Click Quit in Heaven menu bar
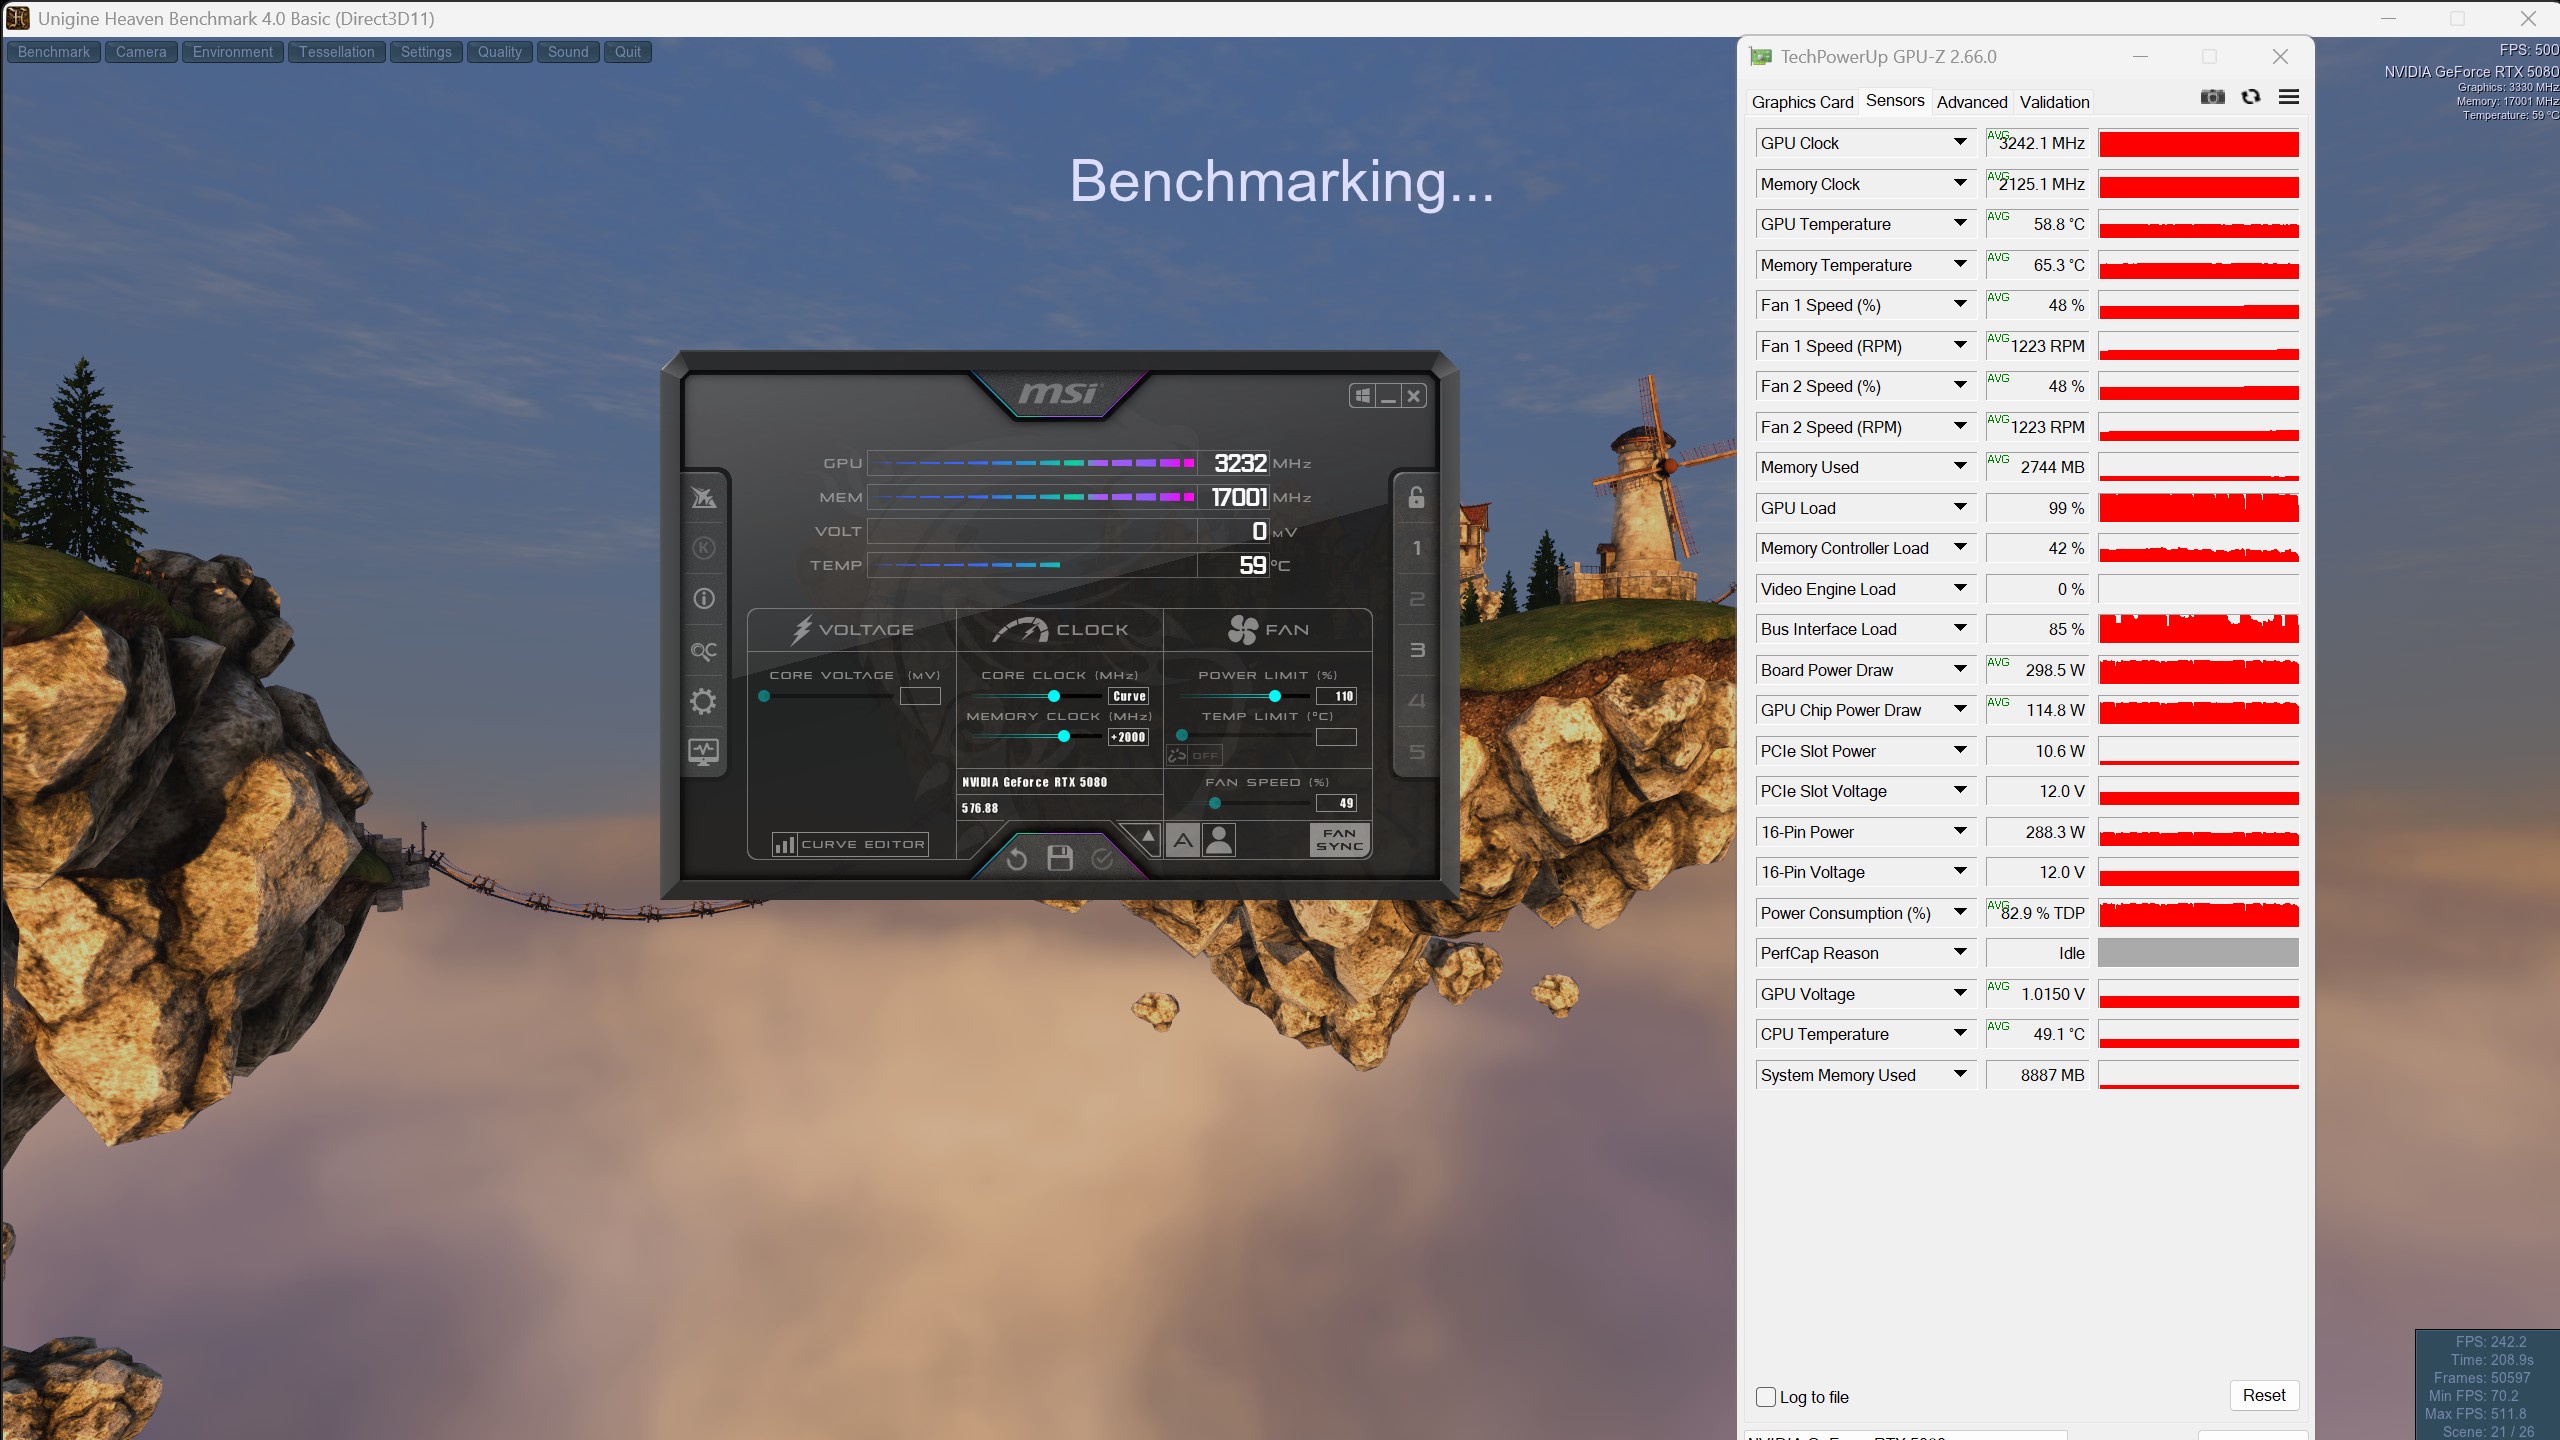 coord(628,52)
